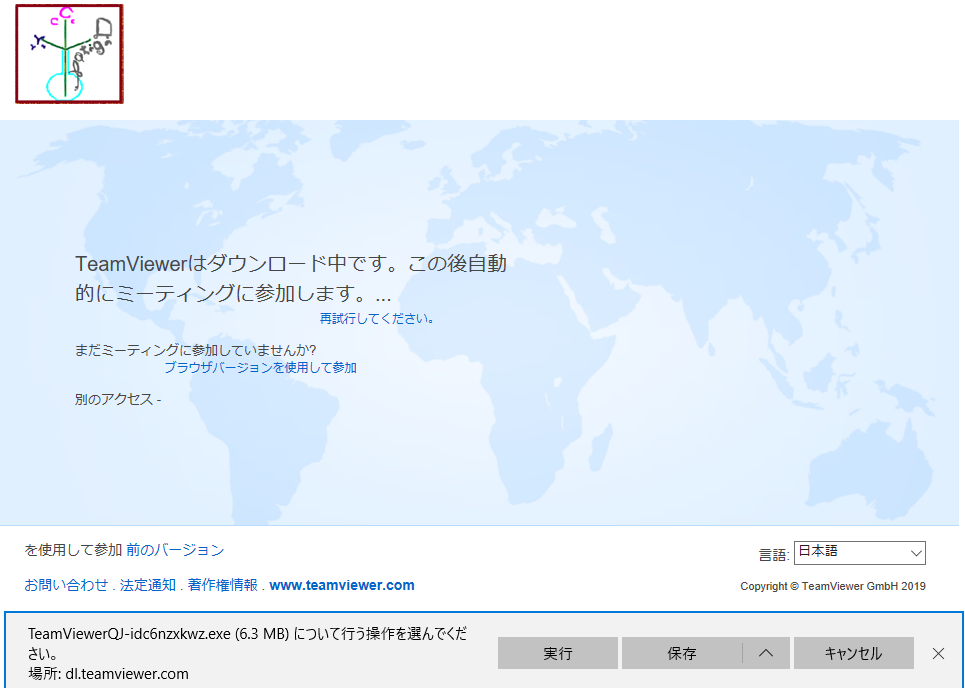
Task: Click the 別のアクセス - text
Action: [x=118, y=399]
